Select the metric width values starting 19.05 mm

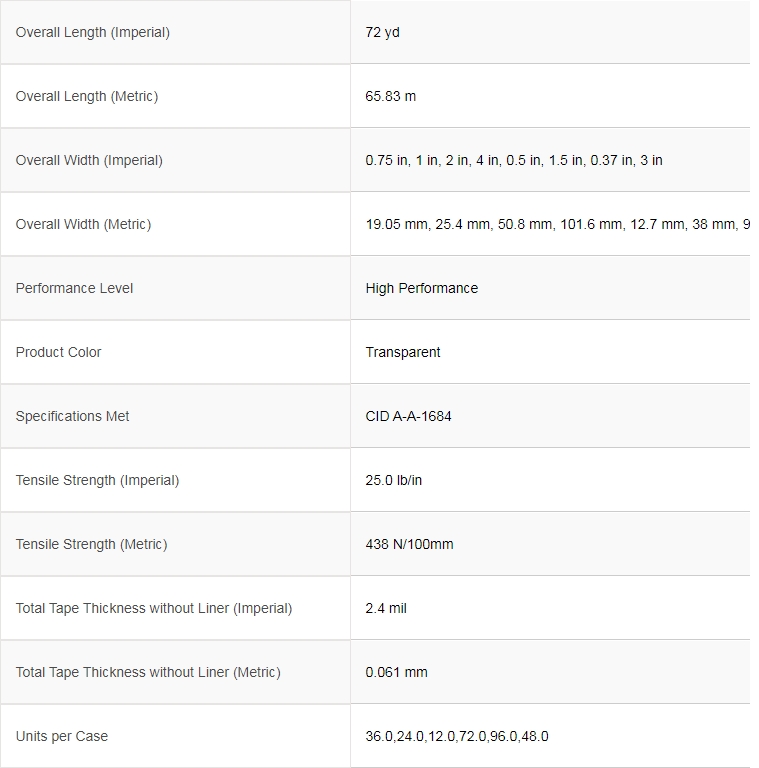[557, 224]
